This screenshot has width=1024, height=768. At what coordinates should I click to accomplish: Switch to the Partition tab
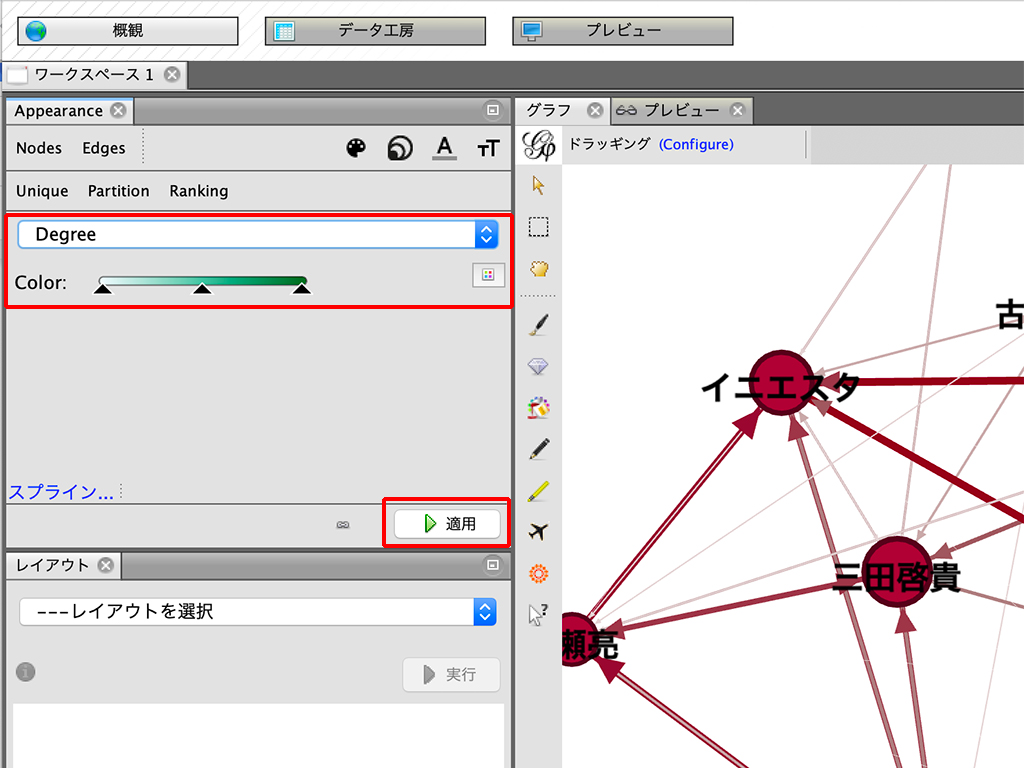[118, 191]
